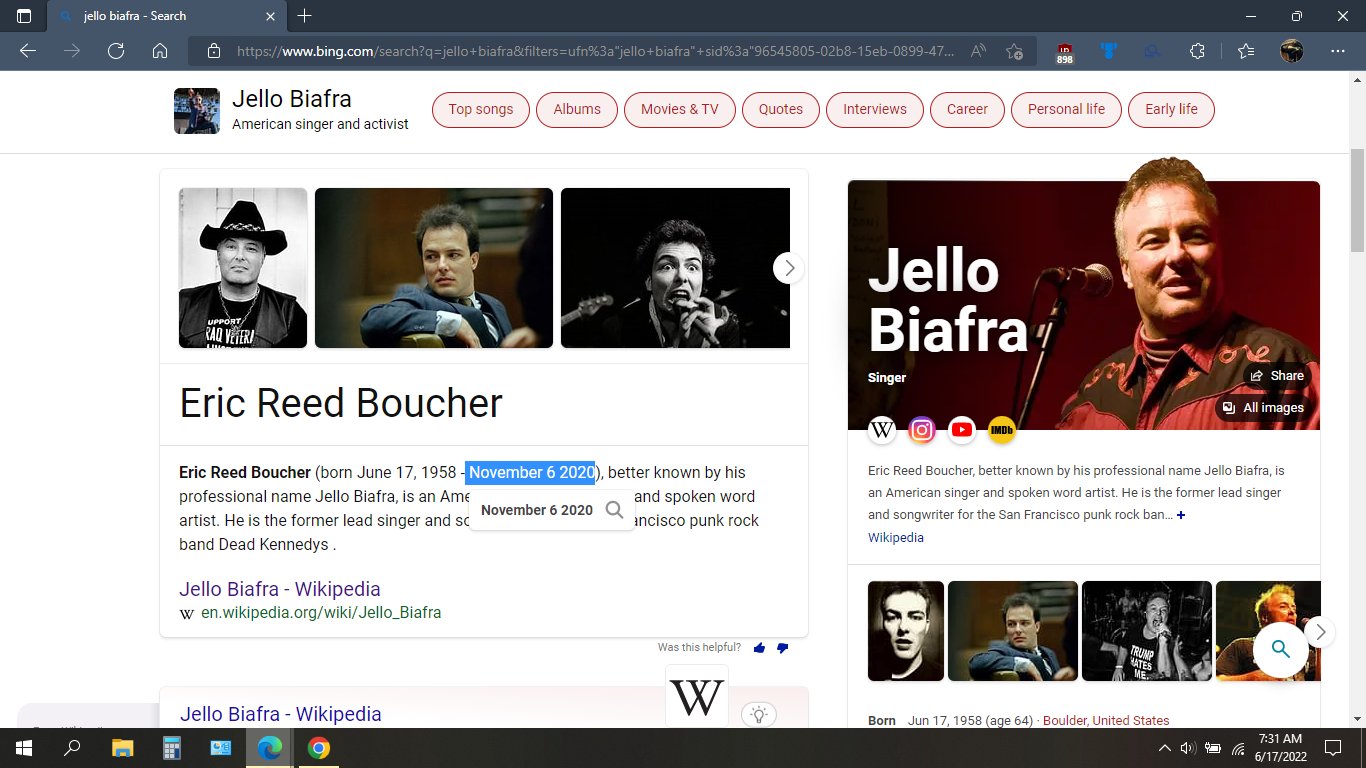Open the browser profile avatar
The width and height of the screenshot is (1366, 768).
[1292, 51]
